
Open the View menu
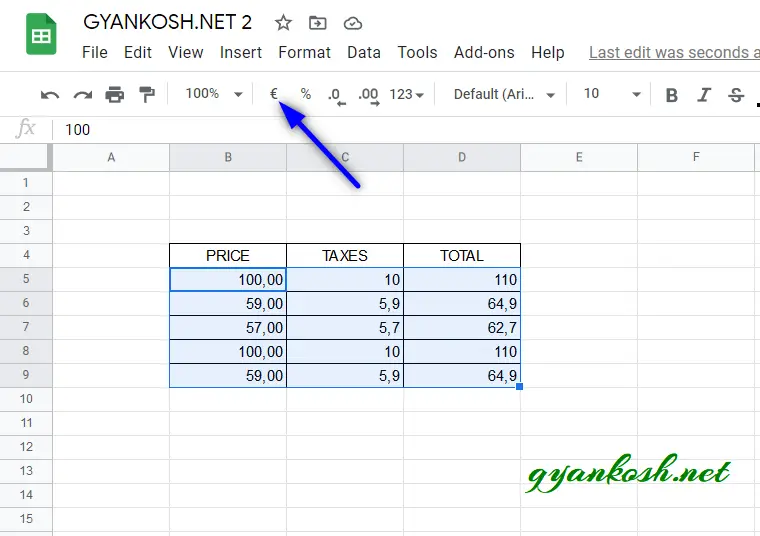(186, 52)
